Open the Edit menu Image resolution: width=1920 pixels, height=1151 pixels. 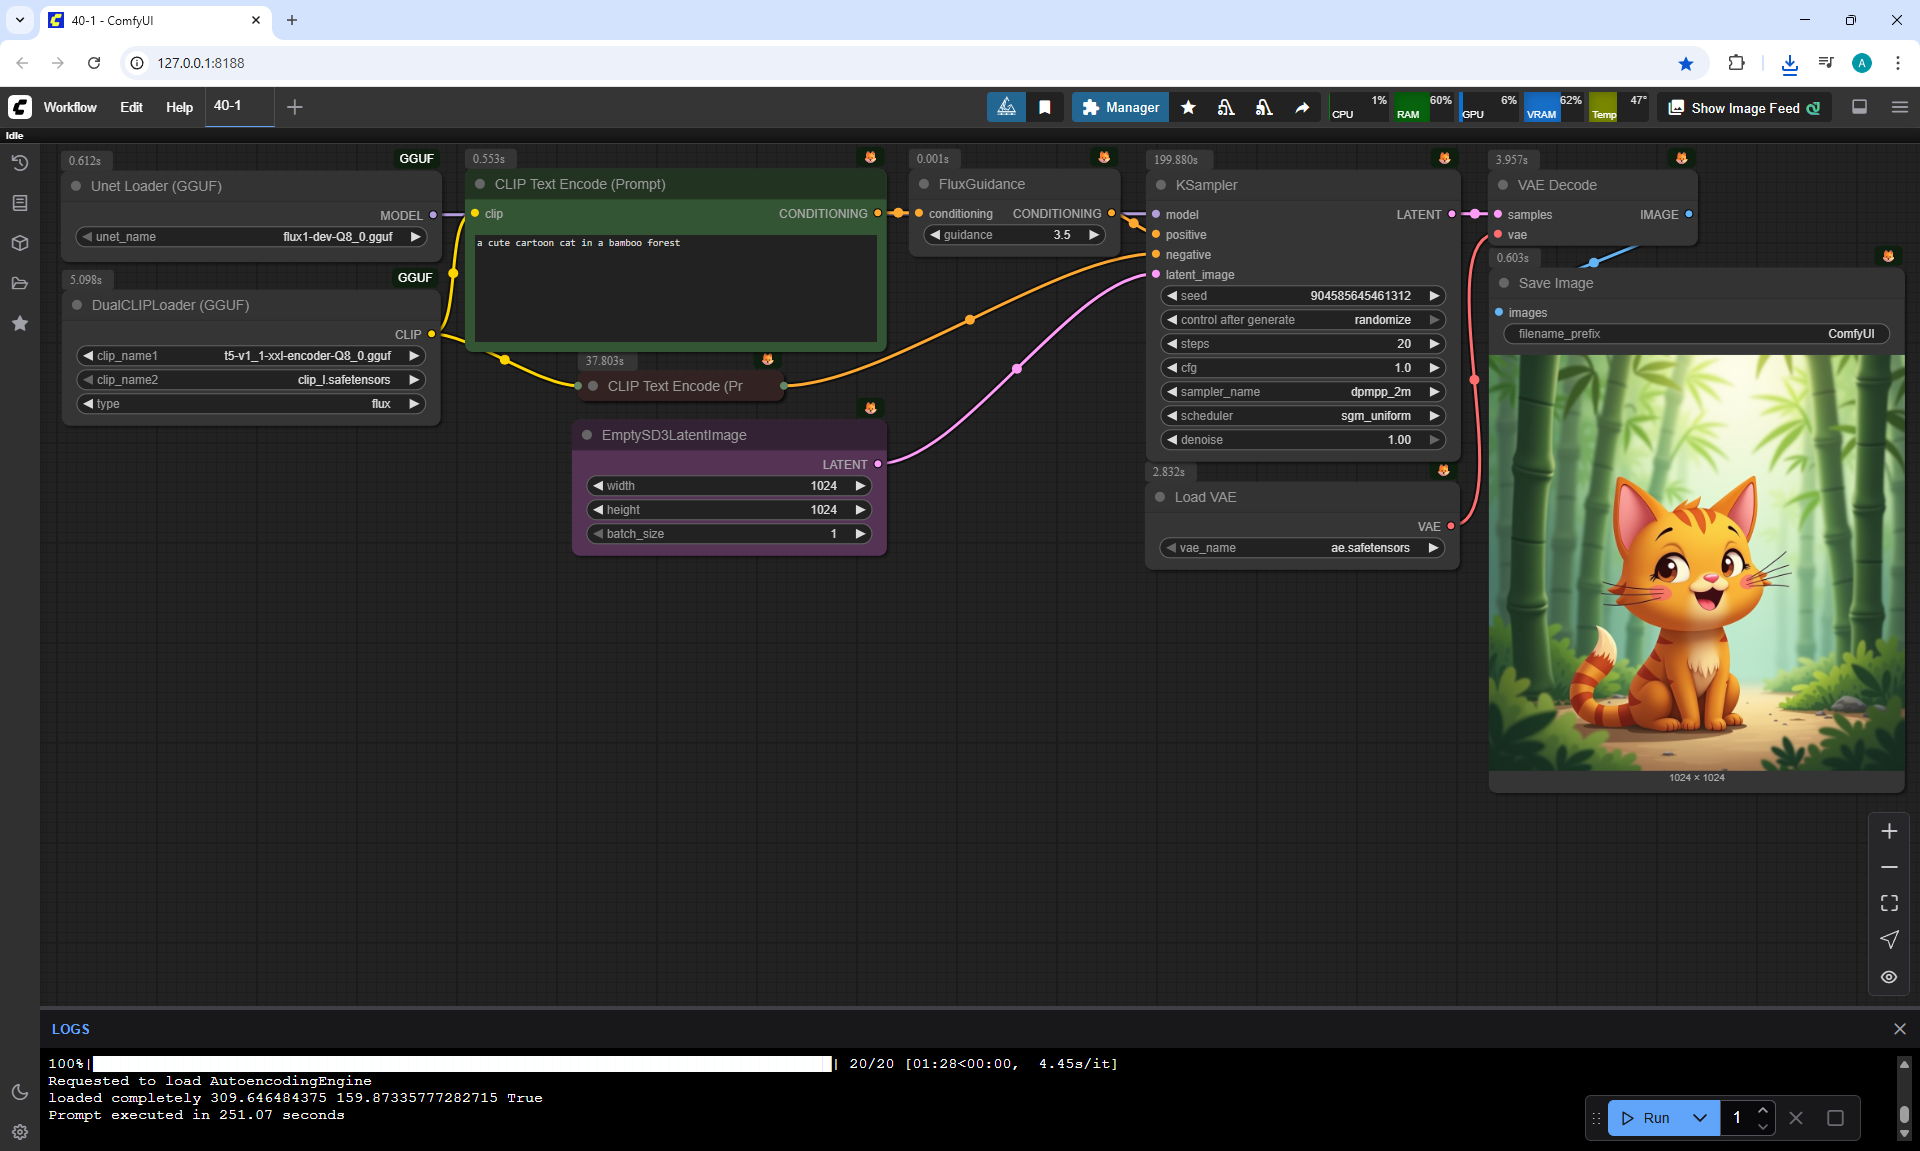click(131, 107)
